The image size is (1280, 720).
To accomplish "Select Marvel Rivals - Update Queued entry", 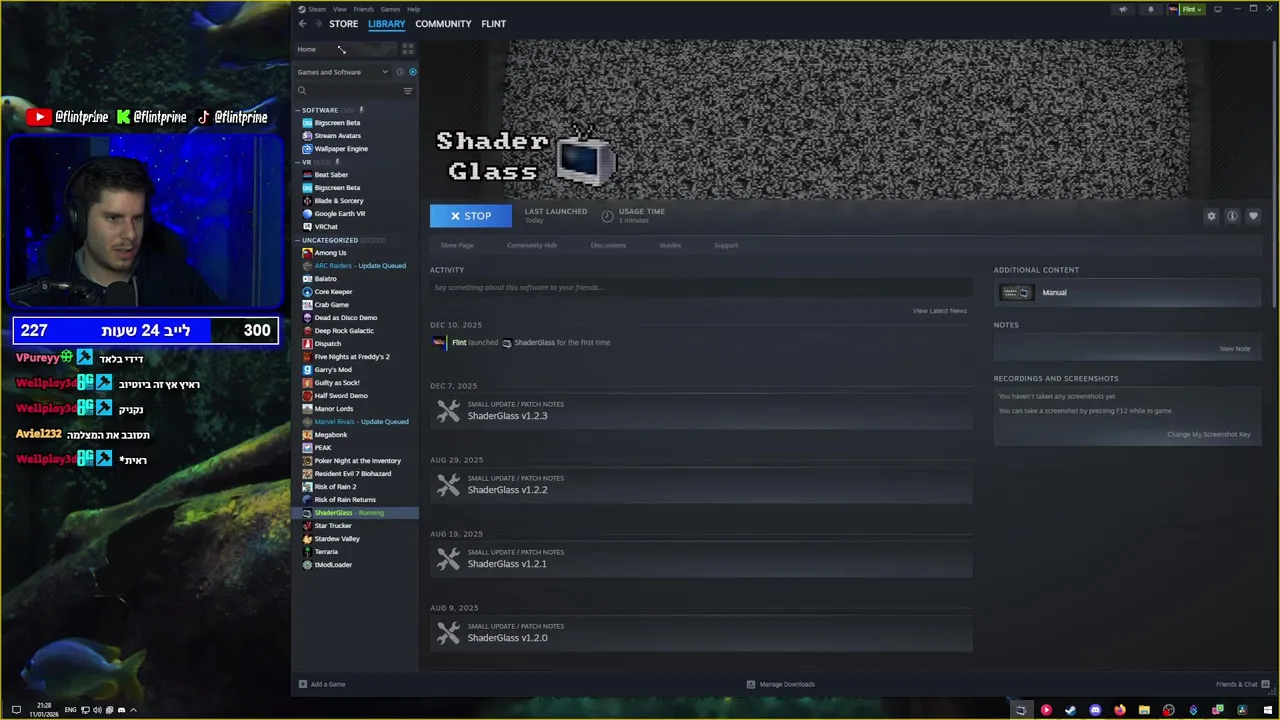I will tap(361, 422).
